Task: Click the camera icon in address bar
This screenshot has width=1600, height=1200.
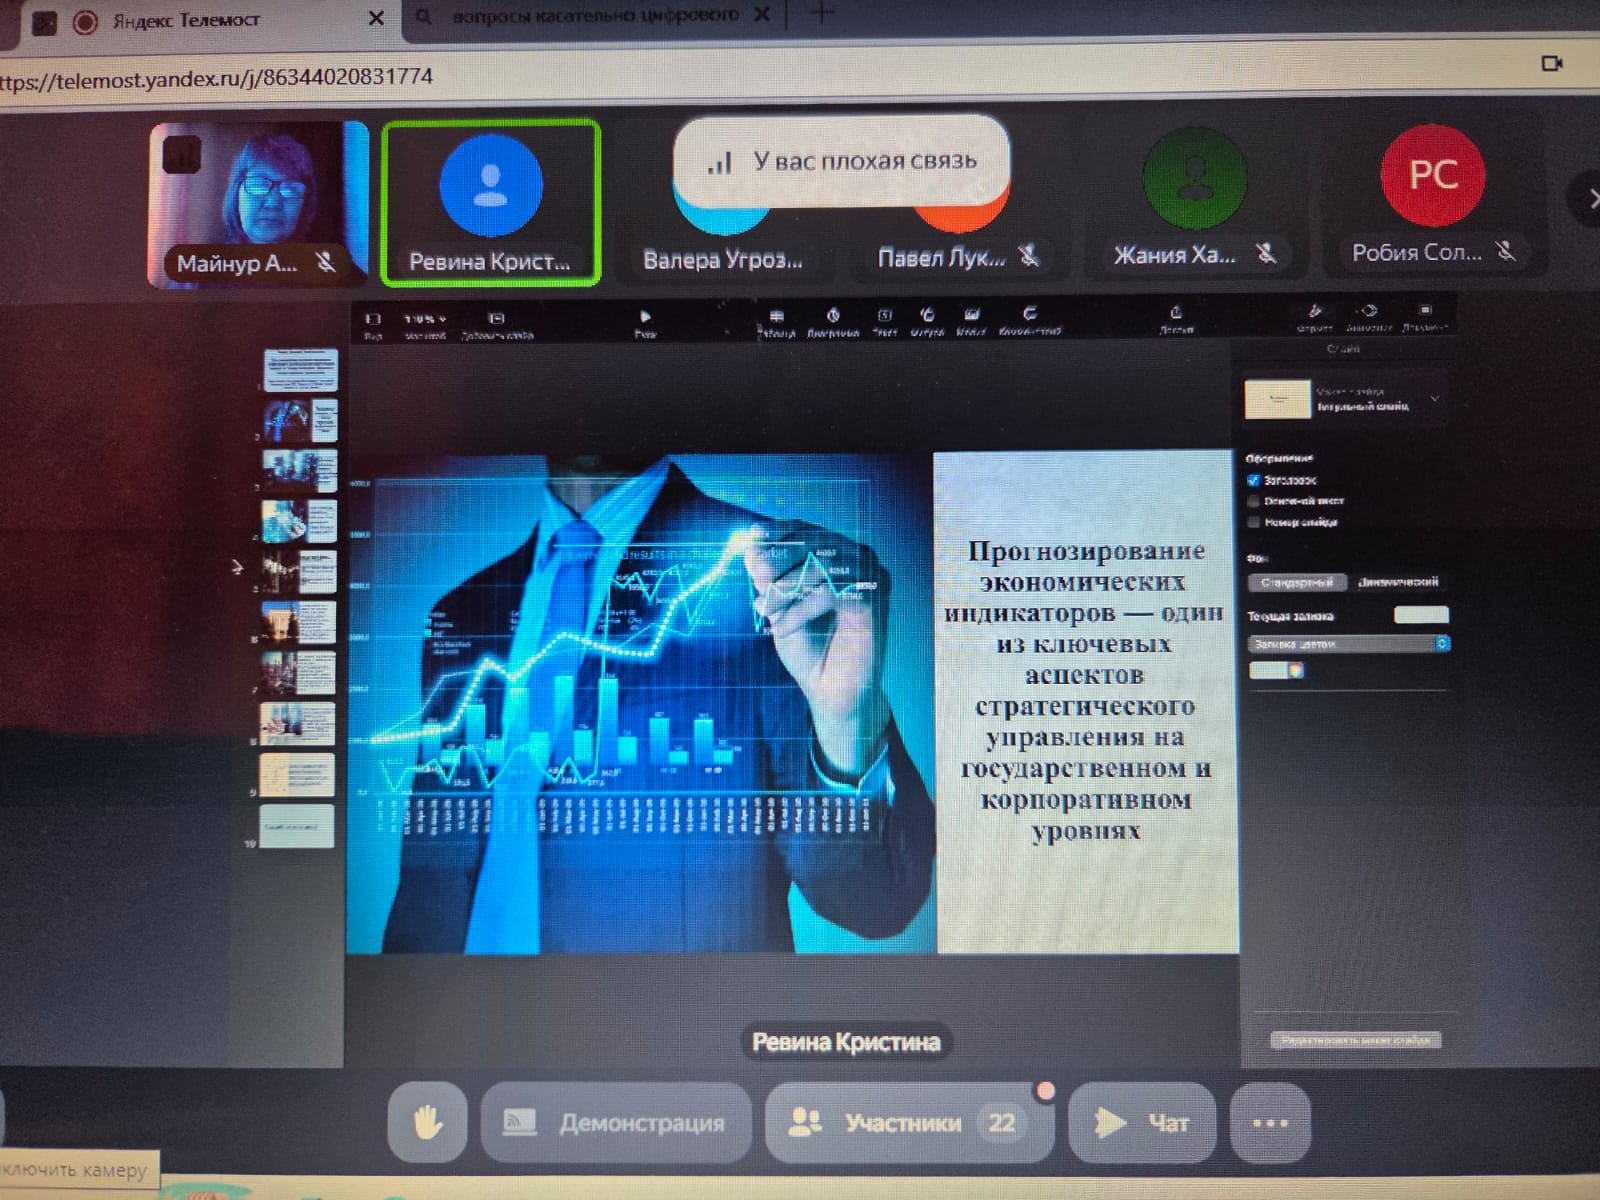Action: tap(1551, 63)
